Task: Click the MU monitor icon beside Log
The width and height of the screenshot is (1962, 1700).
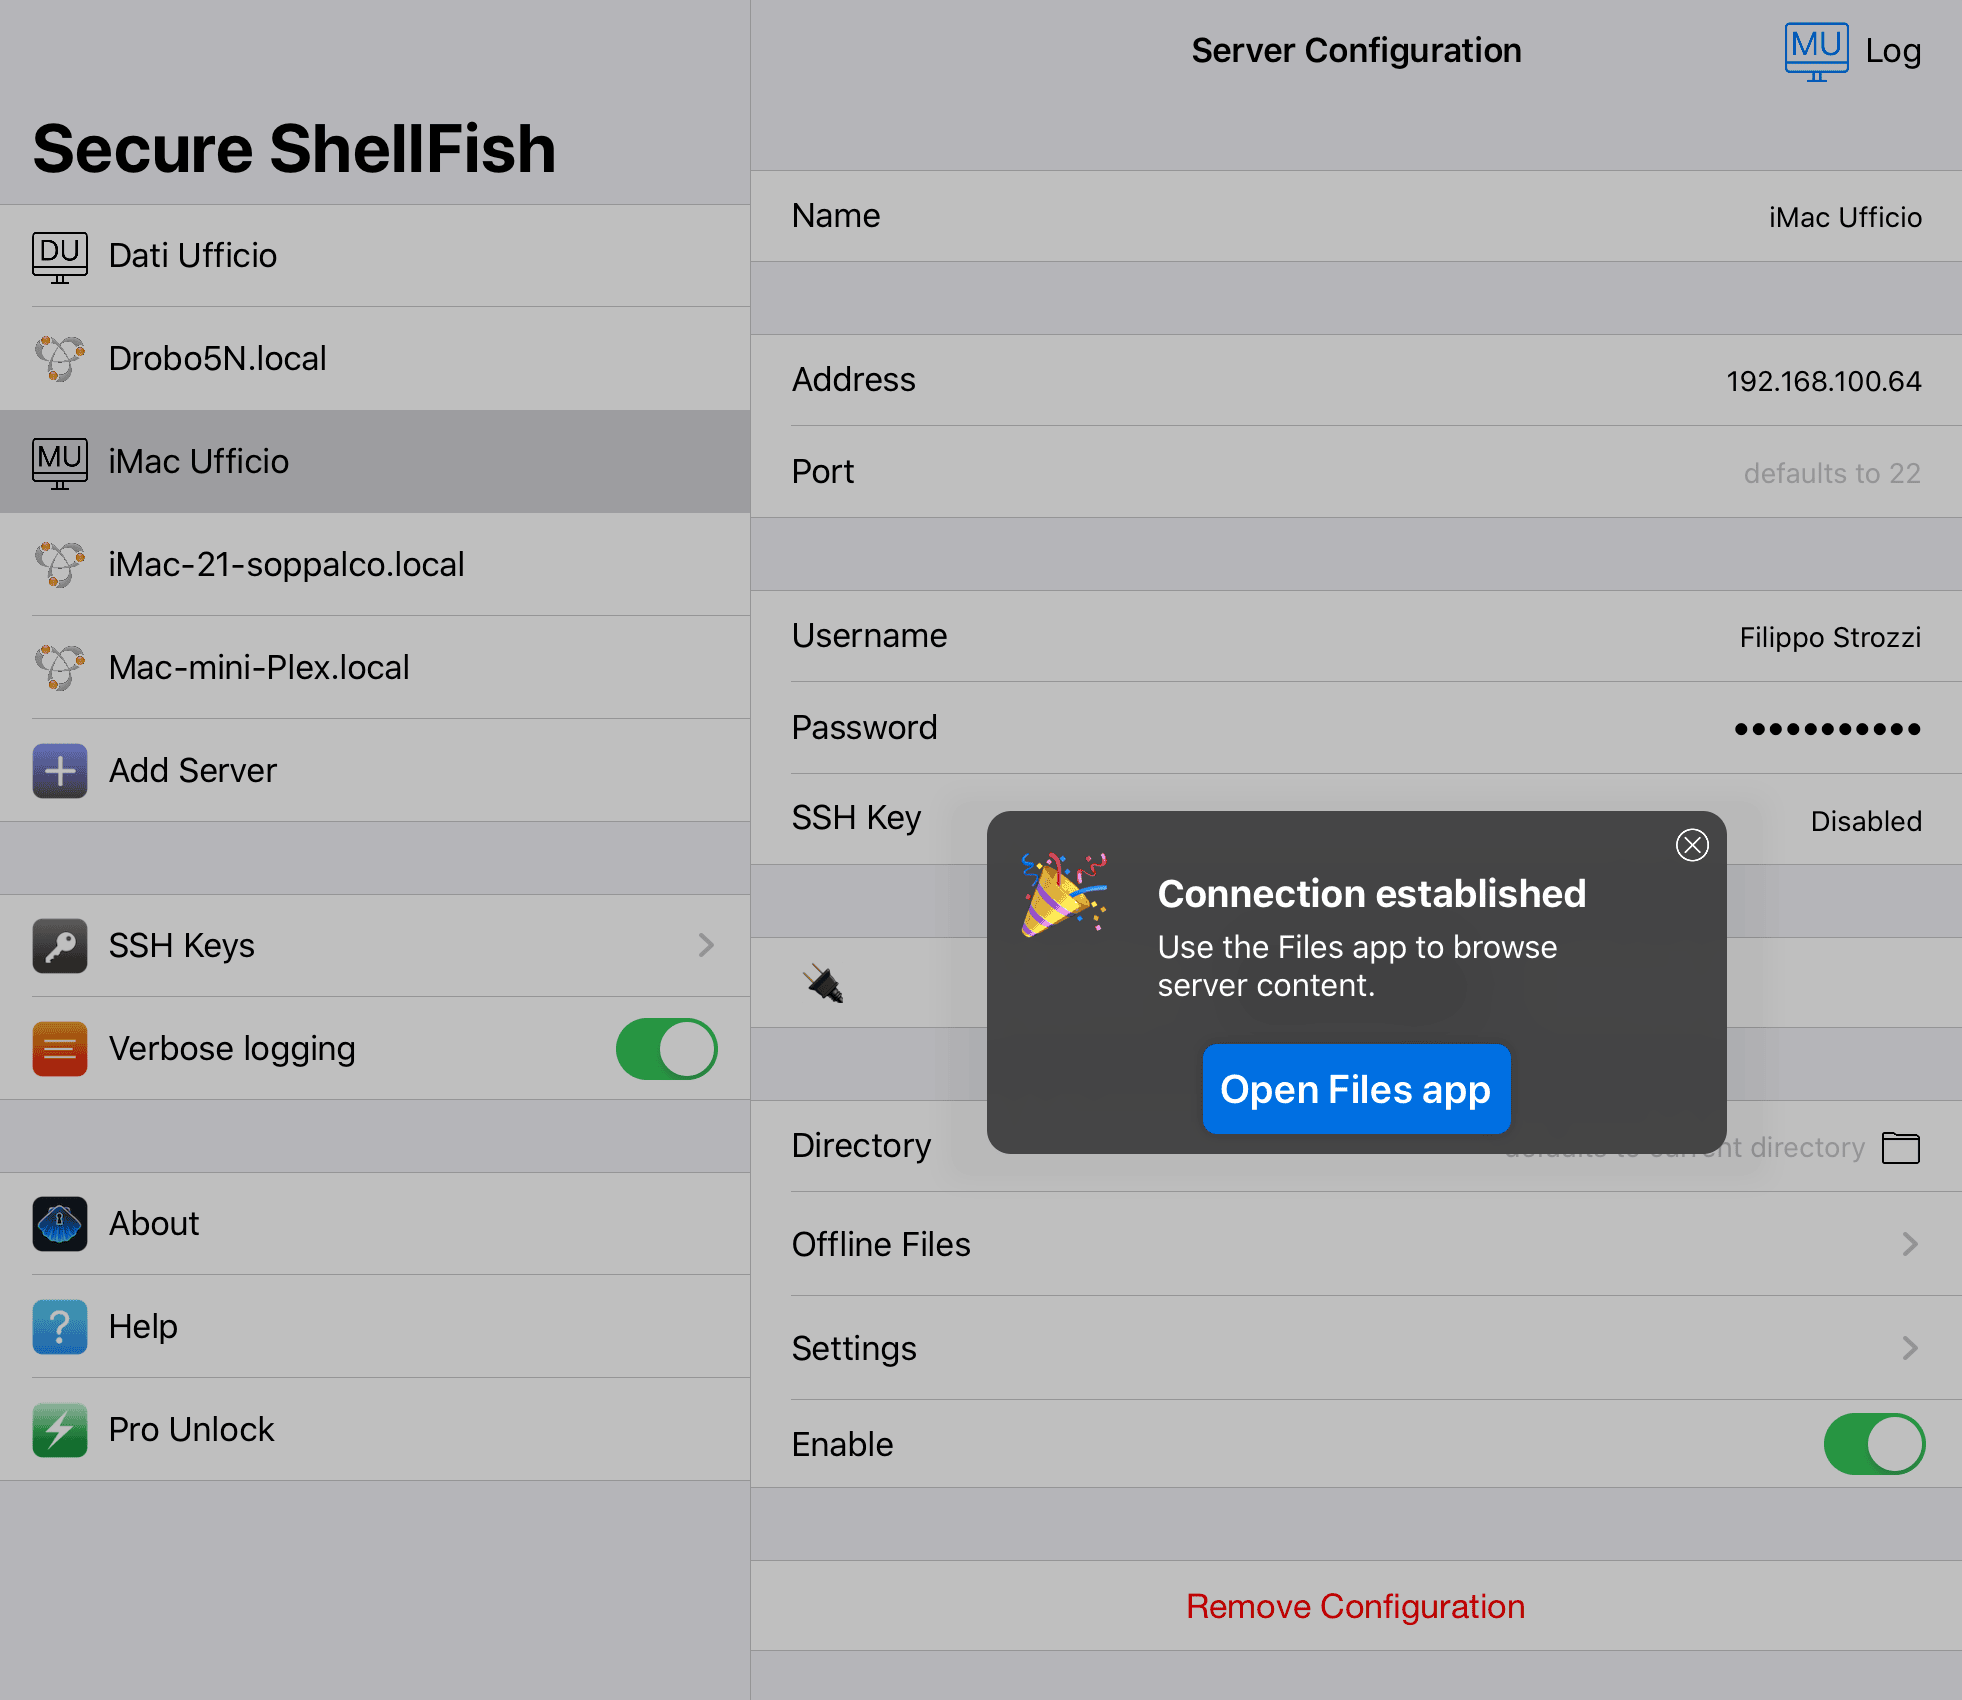Action: pyautogui.click(x=1816, y=52)
